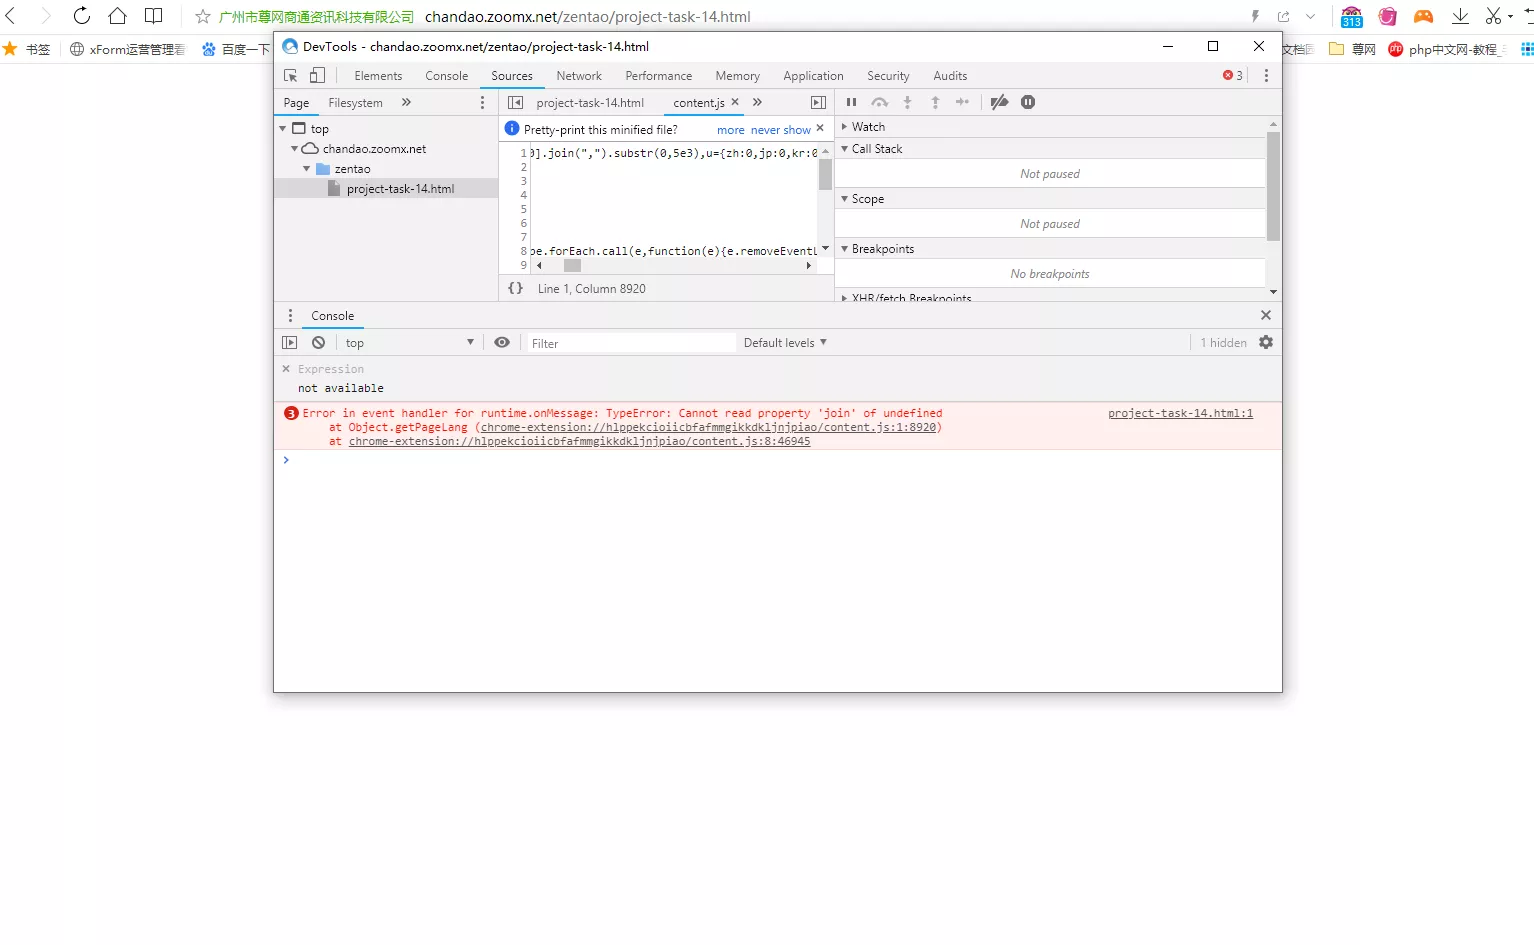Viewport: 1534px width, 945px height.
Task: Show console sidebar panel icon
Action: [x=290, y=342]
